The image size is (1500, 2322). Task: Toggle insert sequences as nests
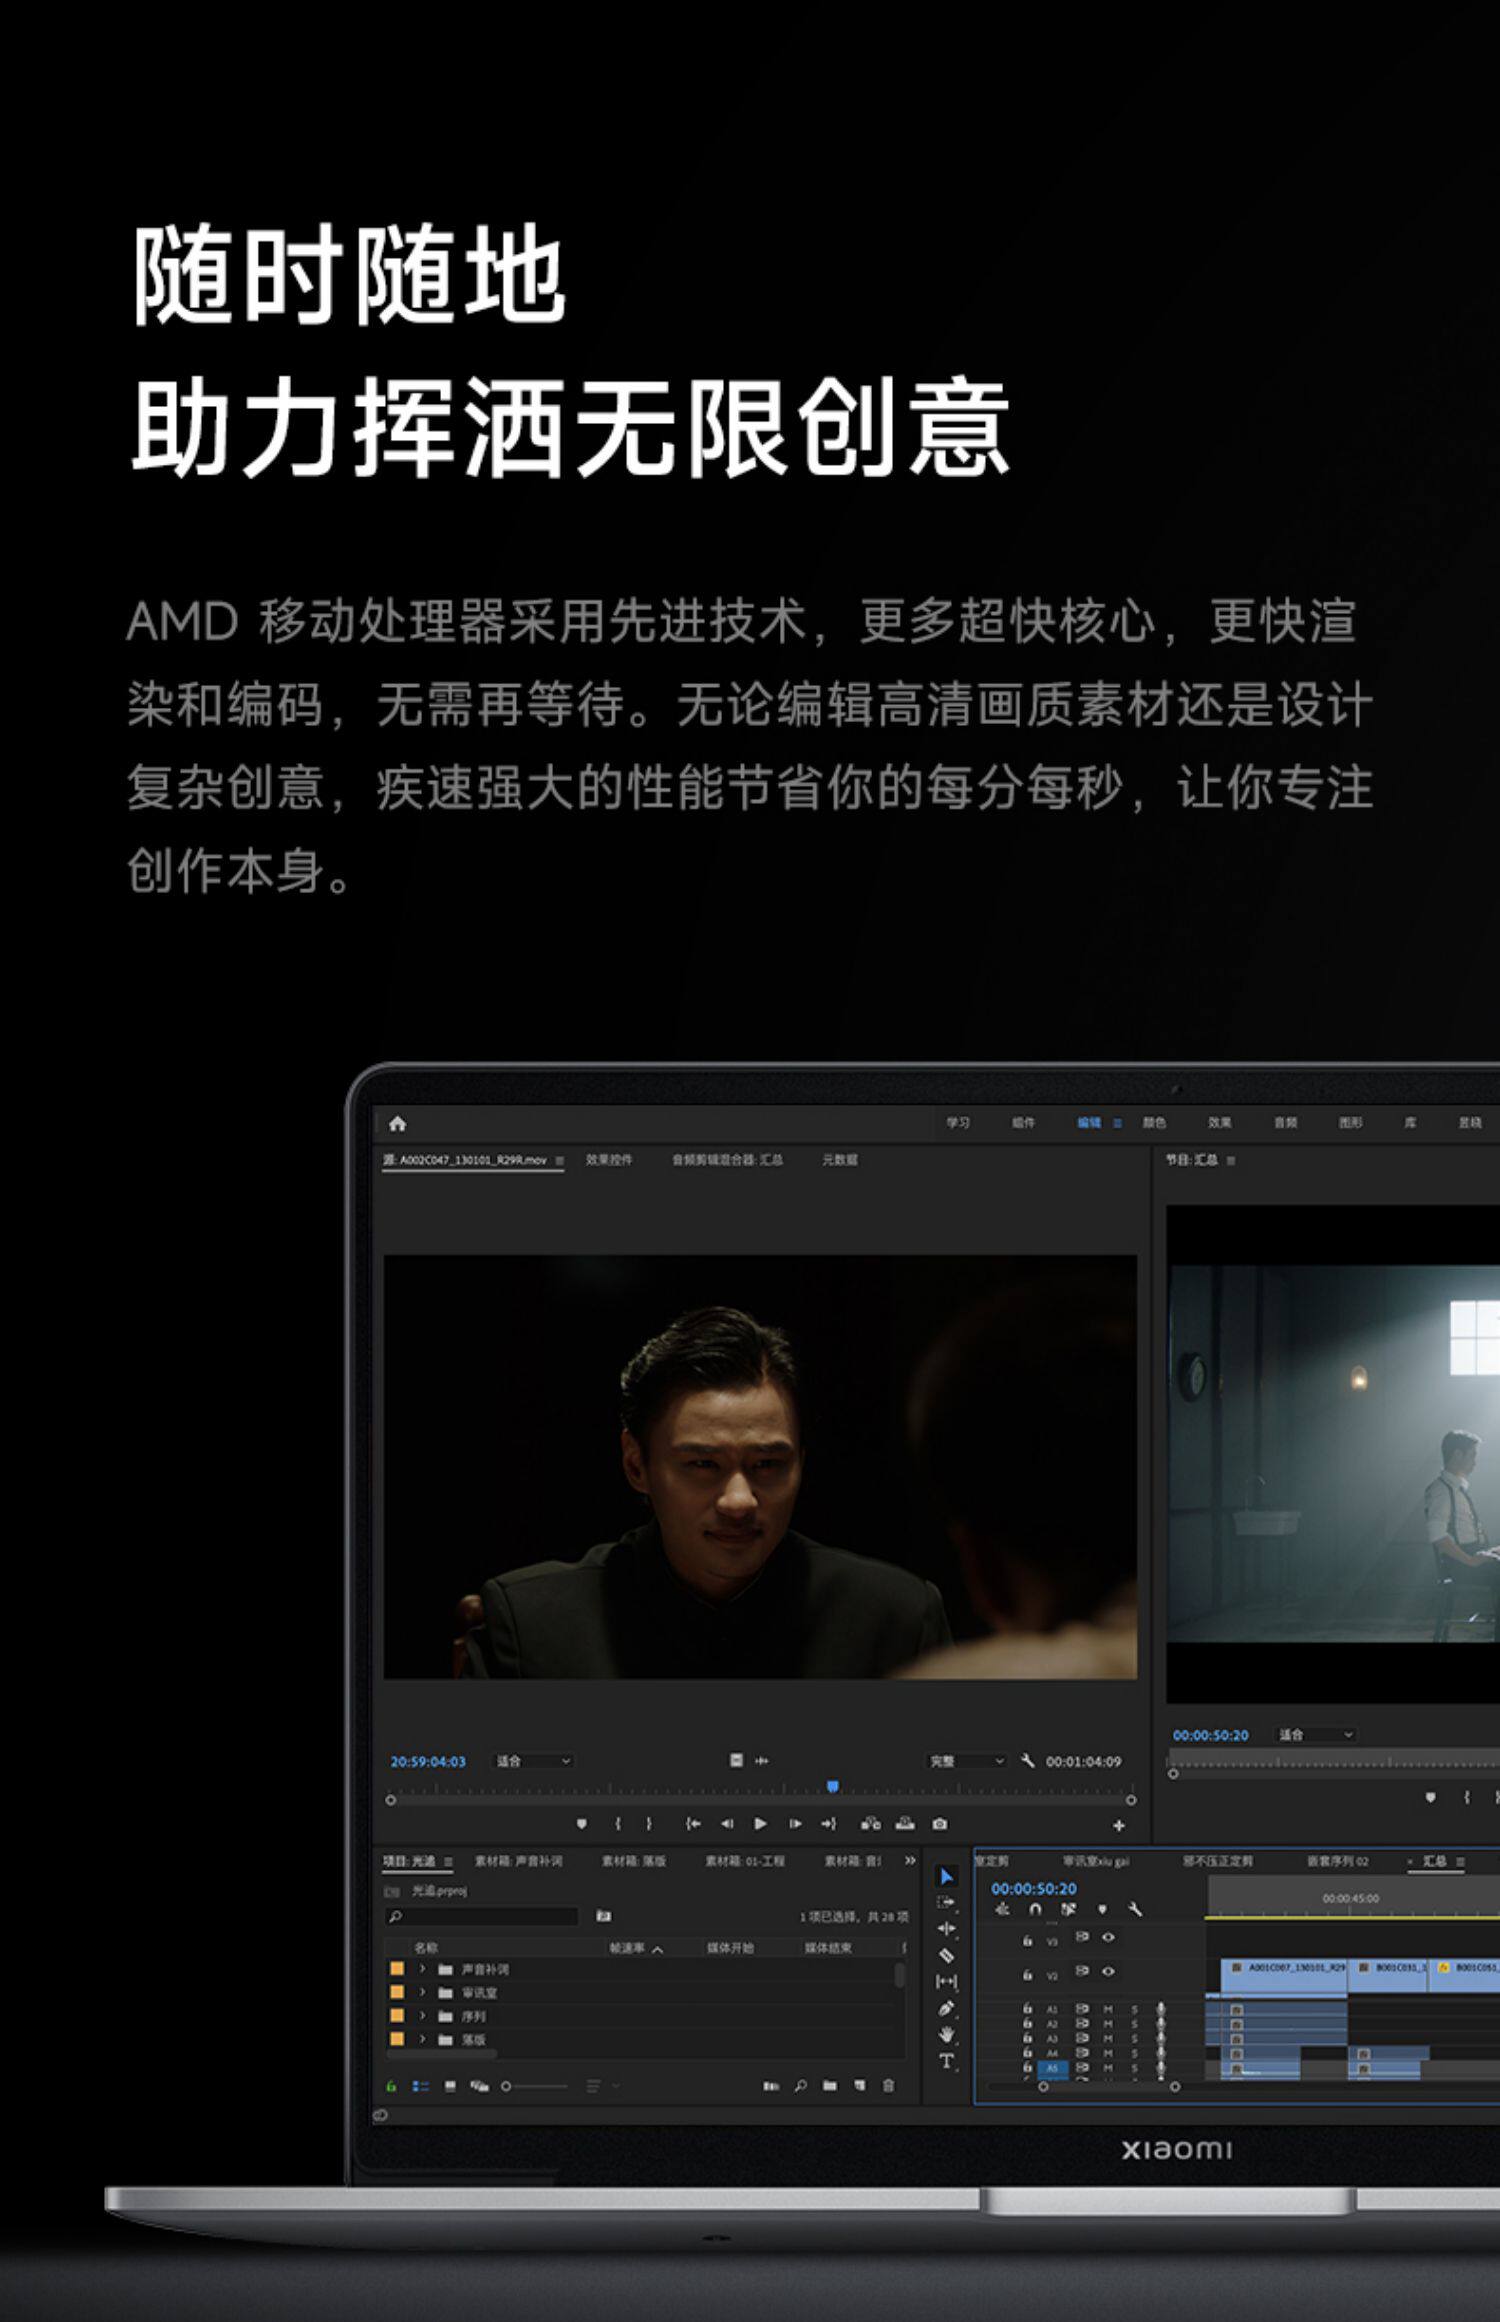point(1002,1909)
